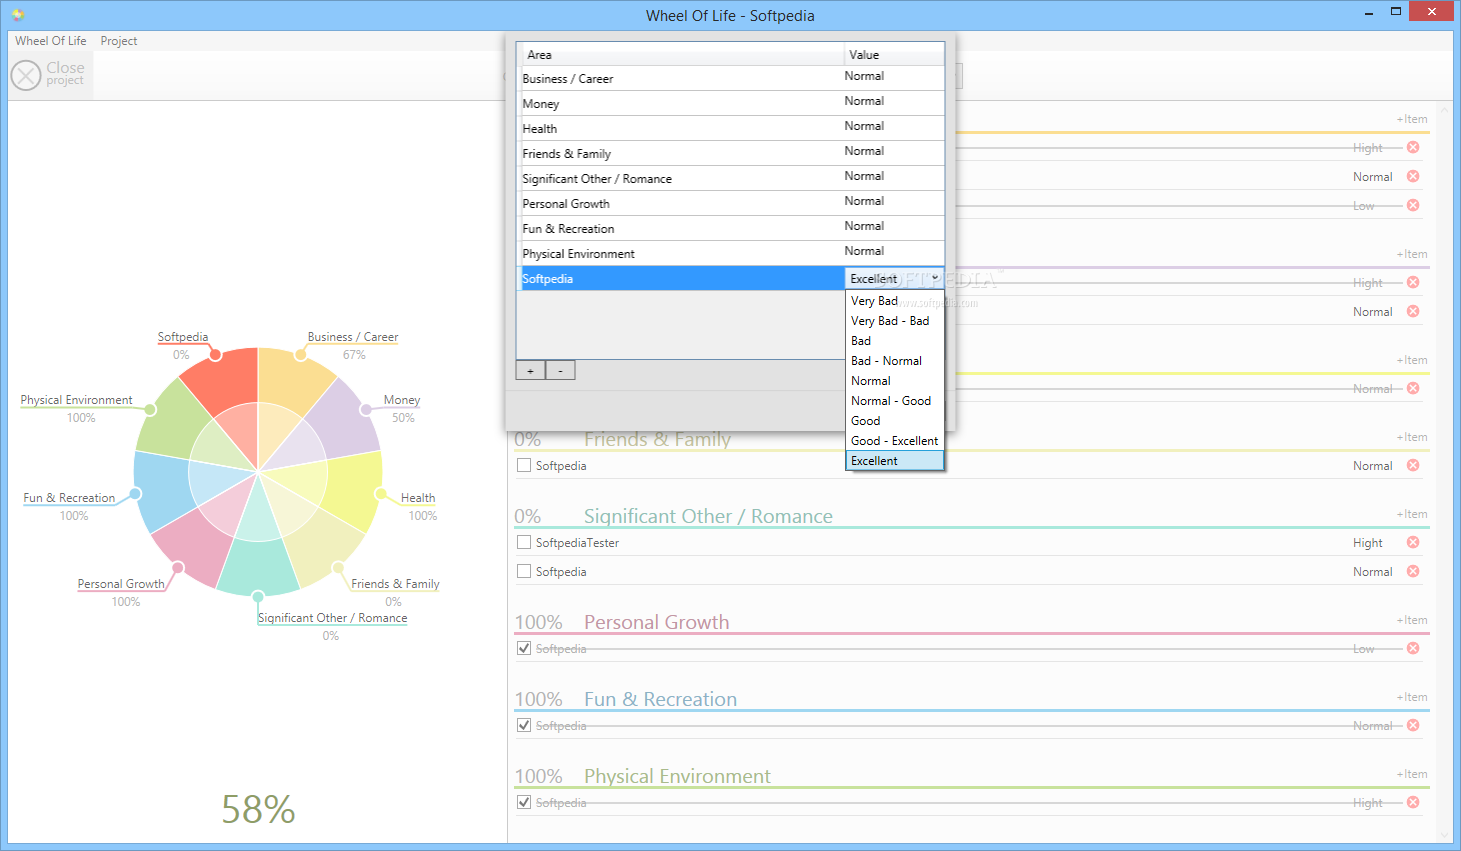1461x851 pixels.
Task: Select Friends & Family row in table
Action: pos(730,153)
